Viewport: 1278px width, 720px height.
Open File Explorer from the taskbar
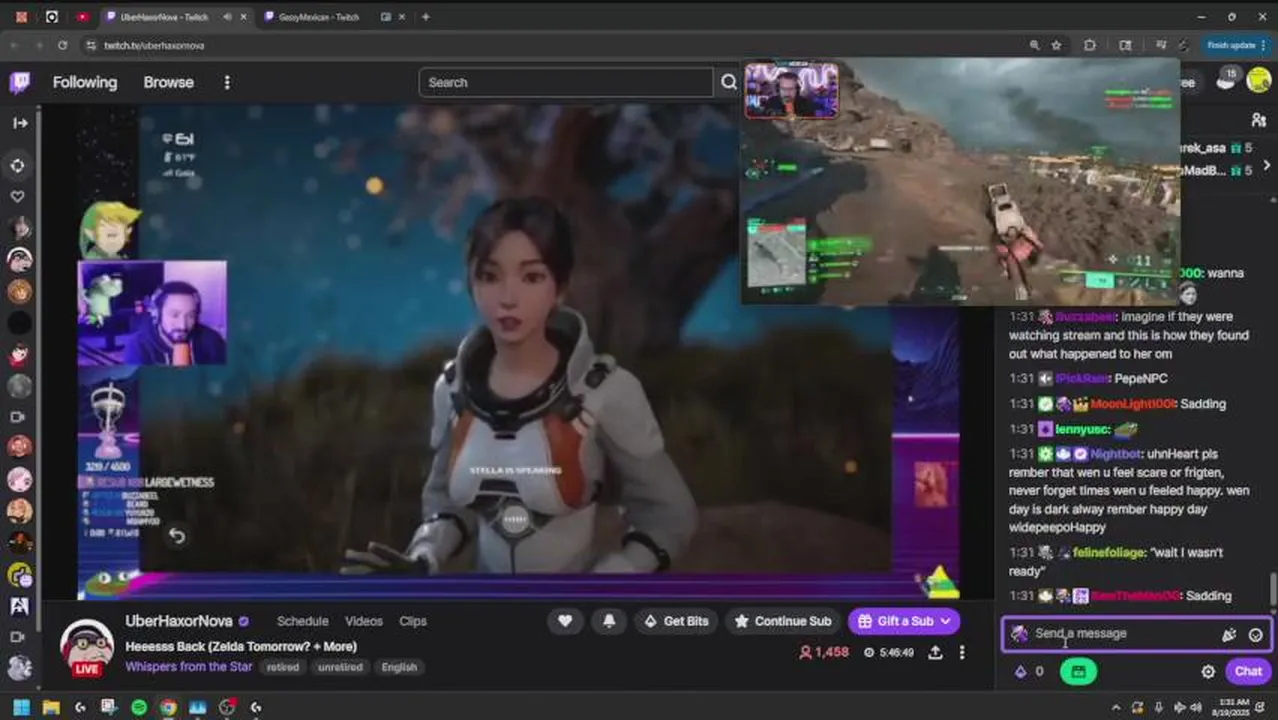tap(51, 707)
